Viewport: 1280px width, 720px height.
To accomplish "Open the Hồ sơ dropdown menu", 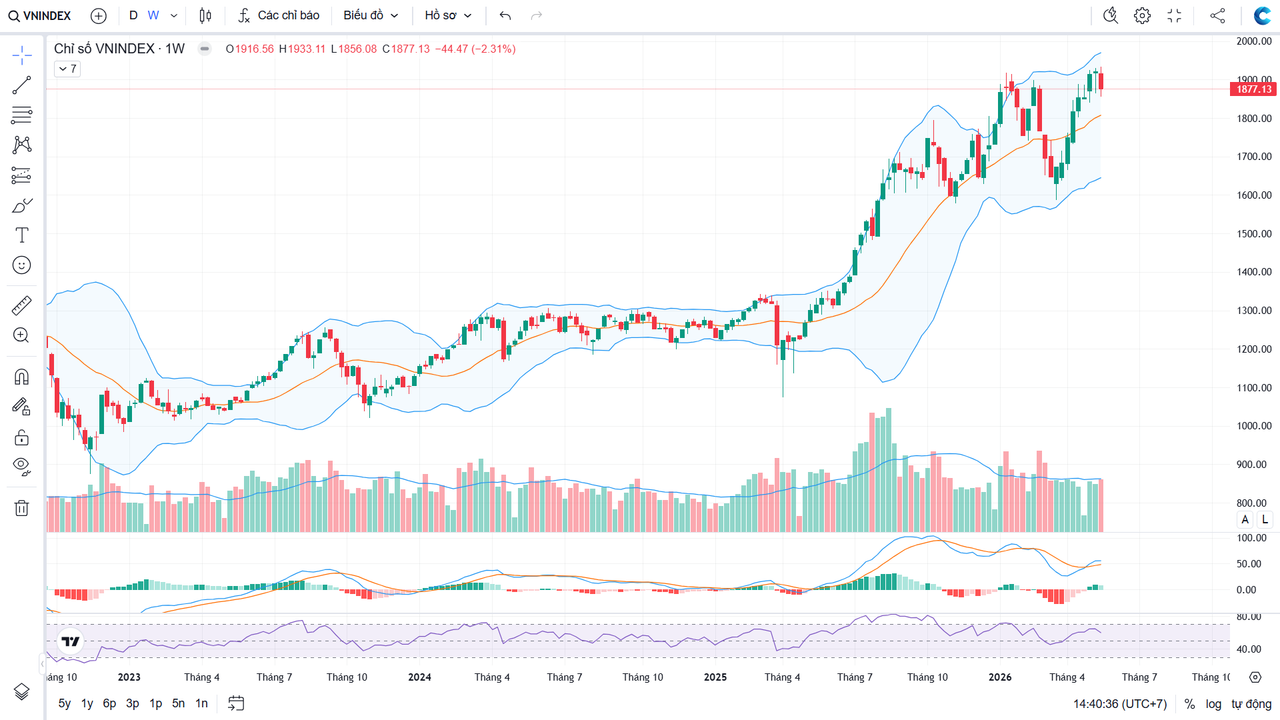I will 448,16.
